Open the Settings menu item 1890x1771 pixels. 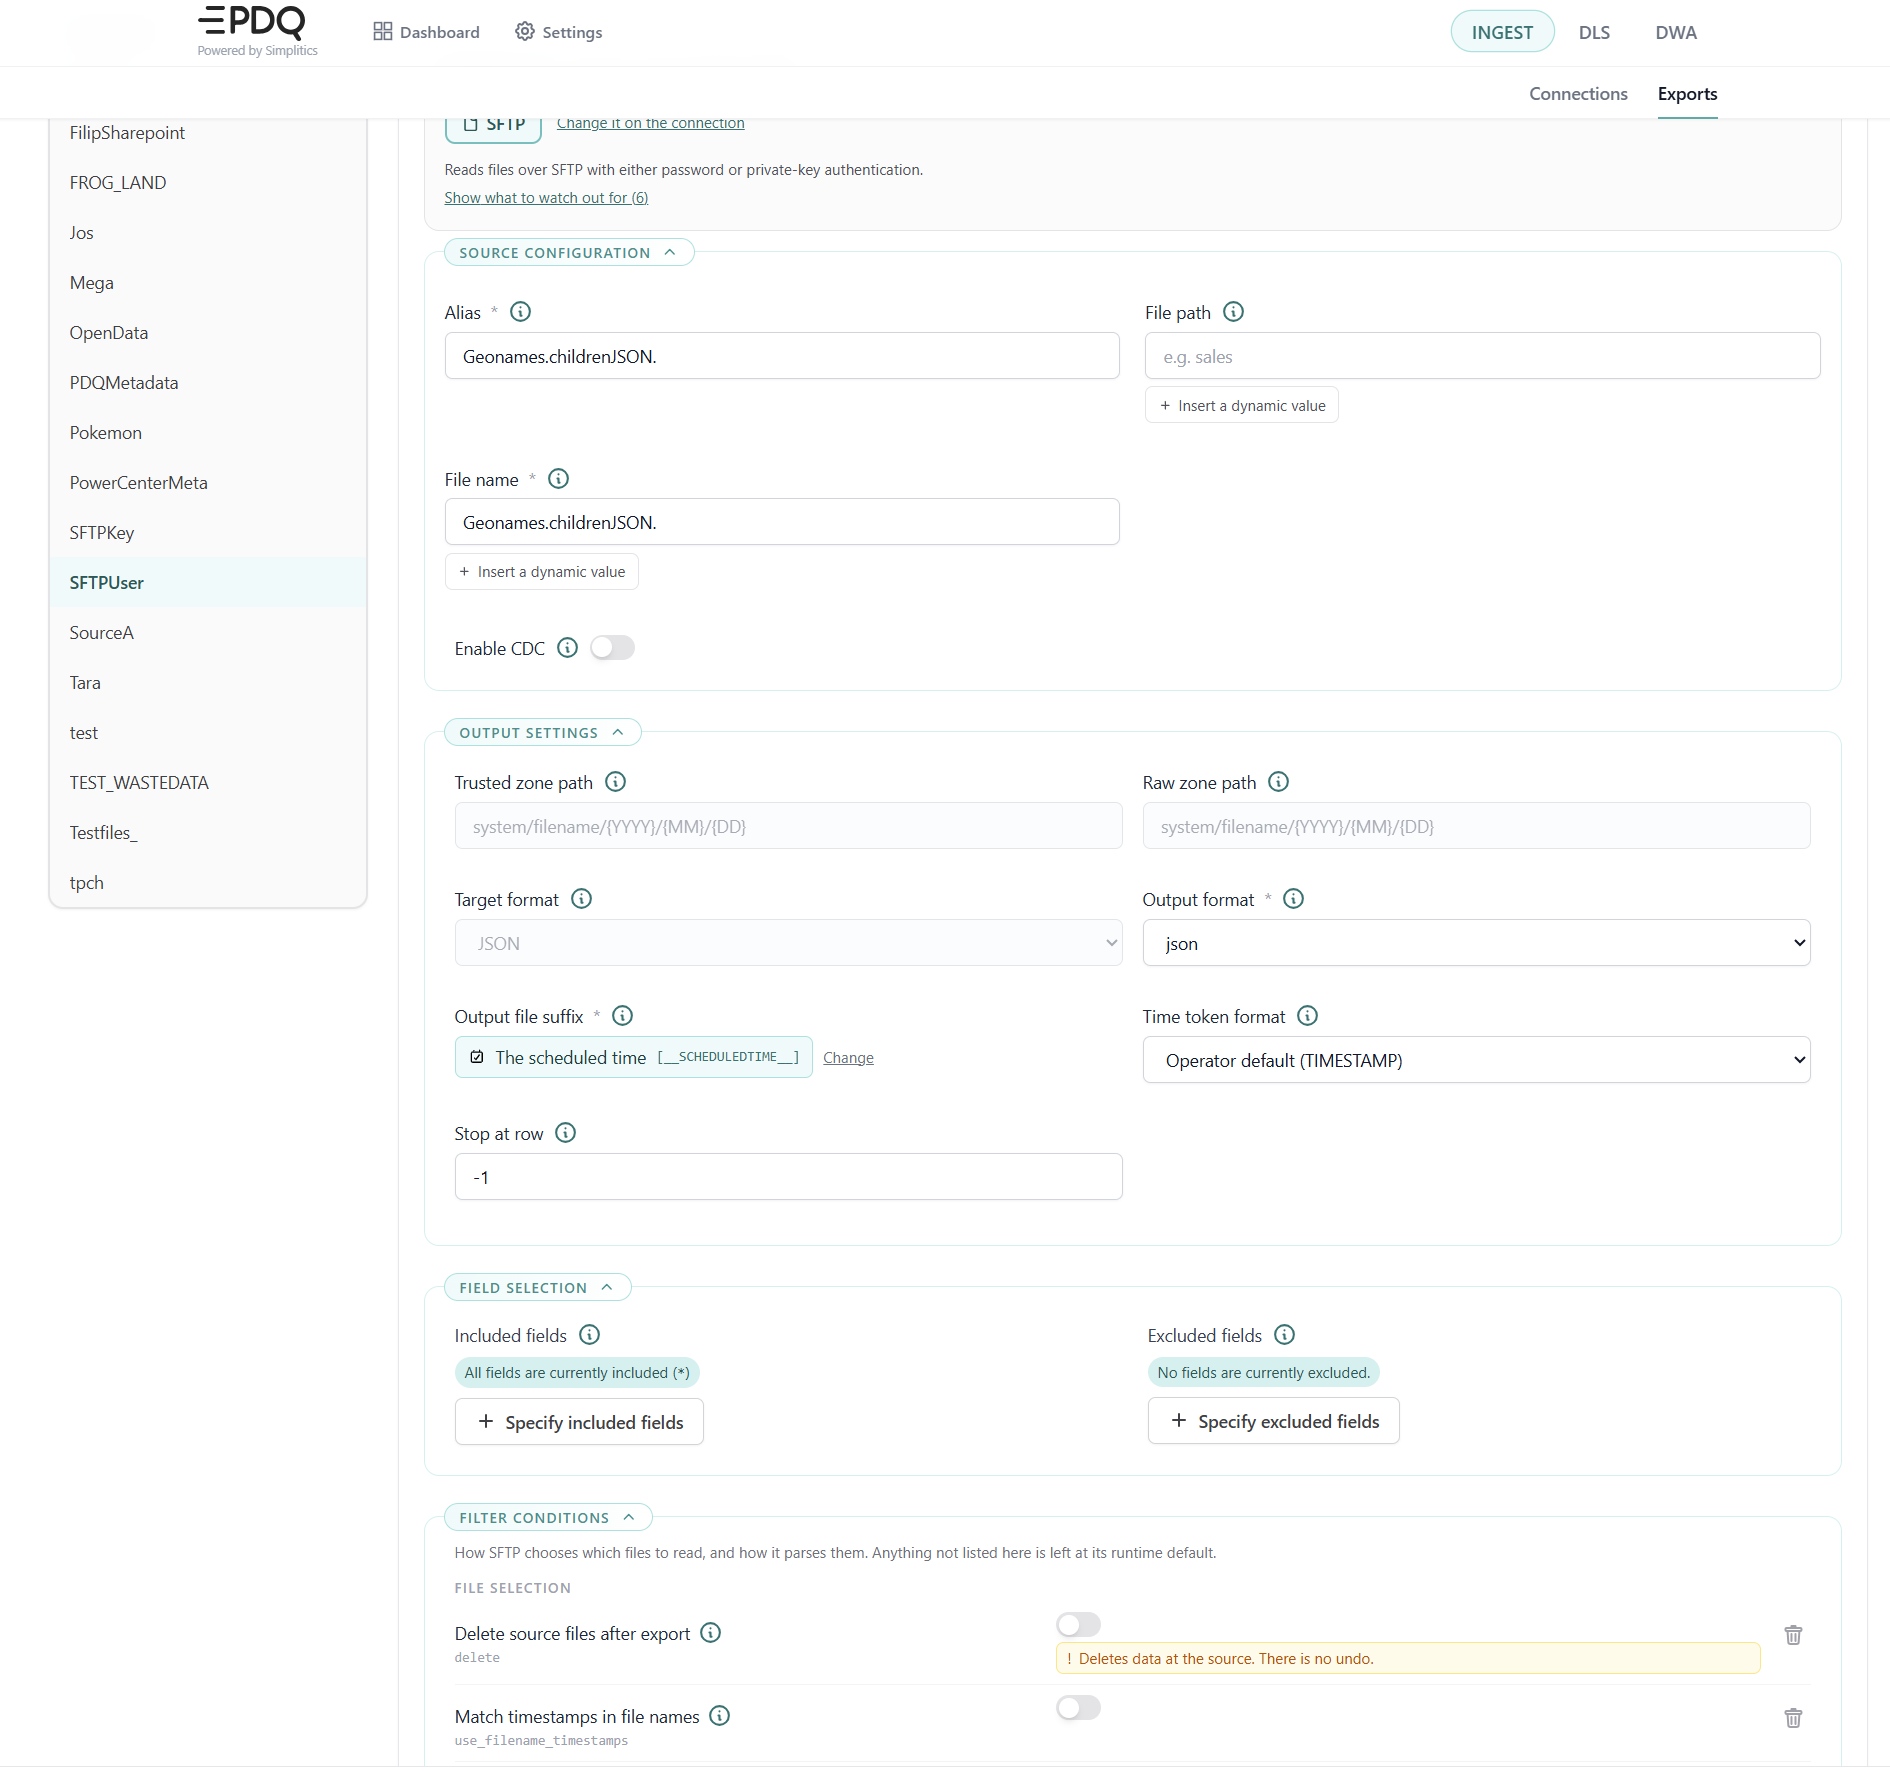click(559, 32)
